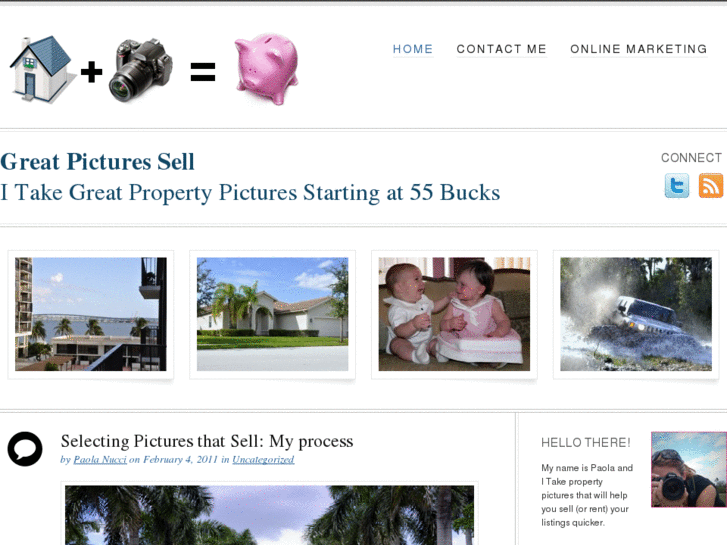Image resolution: width=727 pixels, height=545 pixels.
Task: Click the house icon in the logo
Action: (x=43, y=69)
